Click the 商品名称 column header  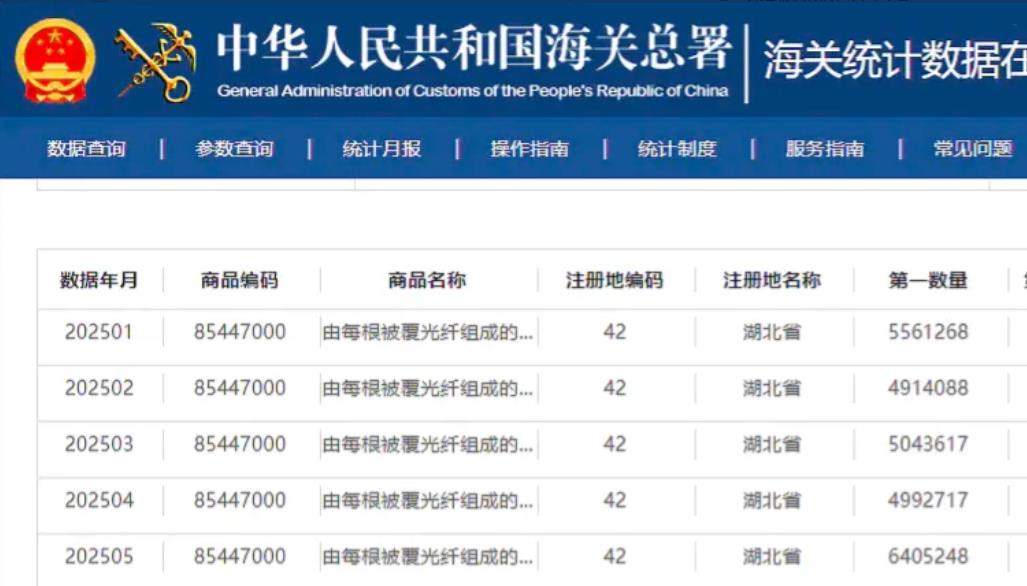click(x=427, y=280)
